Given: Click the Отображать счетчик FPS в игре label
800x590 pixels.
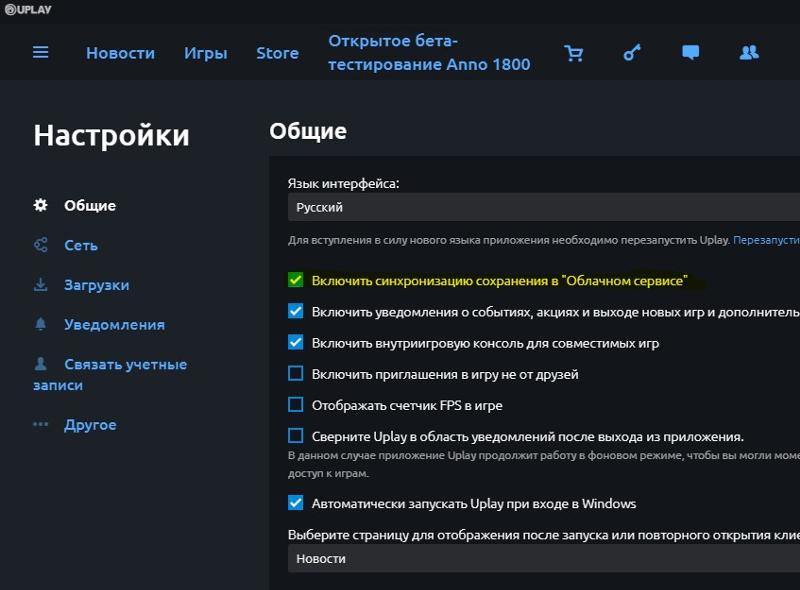Looking at the screenshot, I should pyautogui.click(x=407, y=405).
